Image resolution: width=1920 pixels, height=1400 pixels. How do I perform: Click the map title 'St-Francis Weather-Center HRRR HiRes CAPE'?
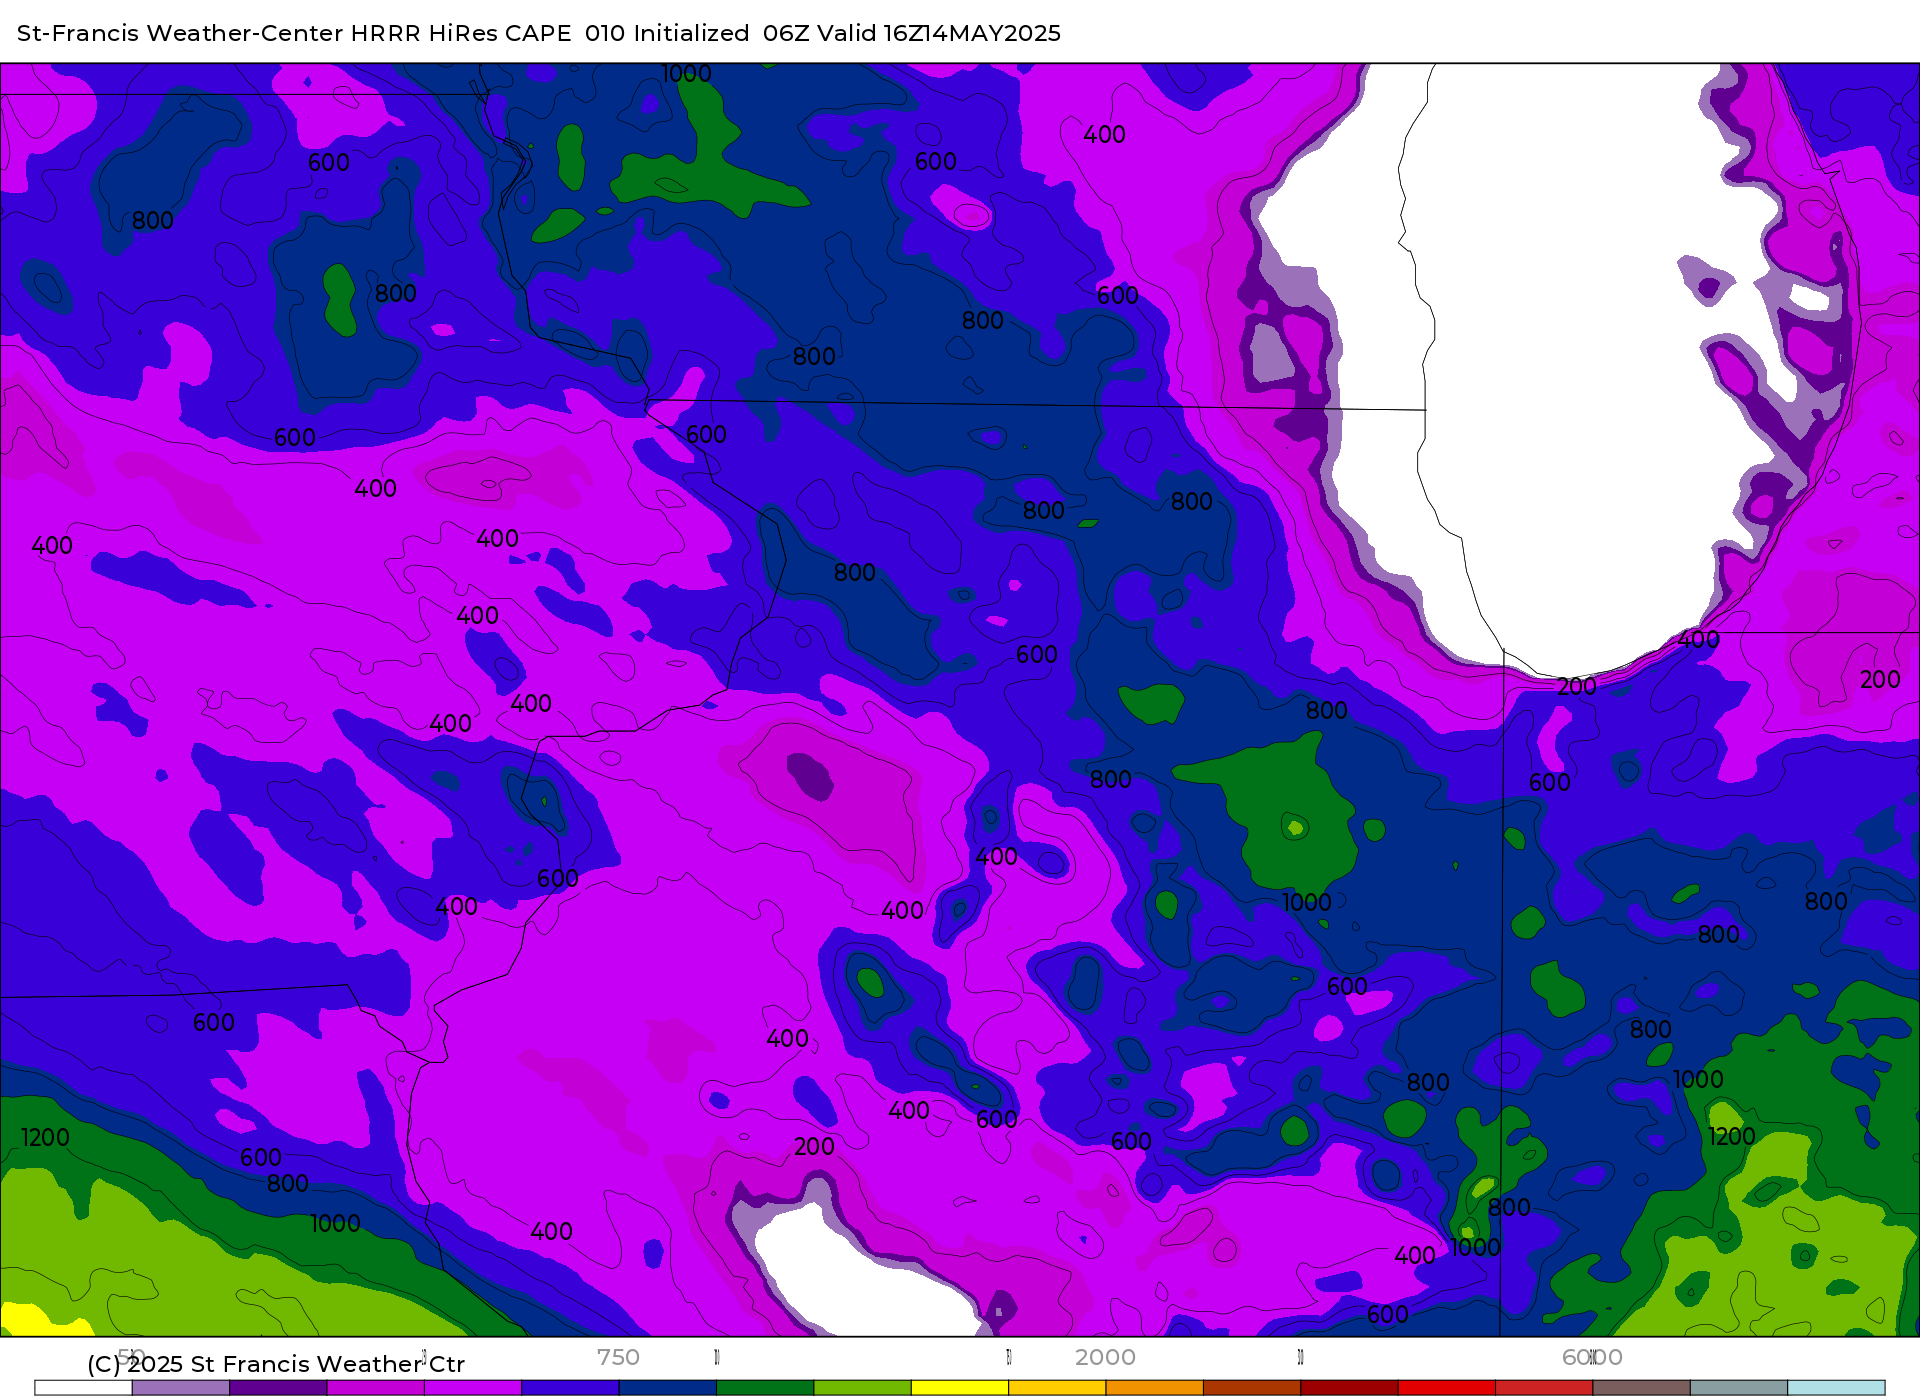(x=294, y=33)
